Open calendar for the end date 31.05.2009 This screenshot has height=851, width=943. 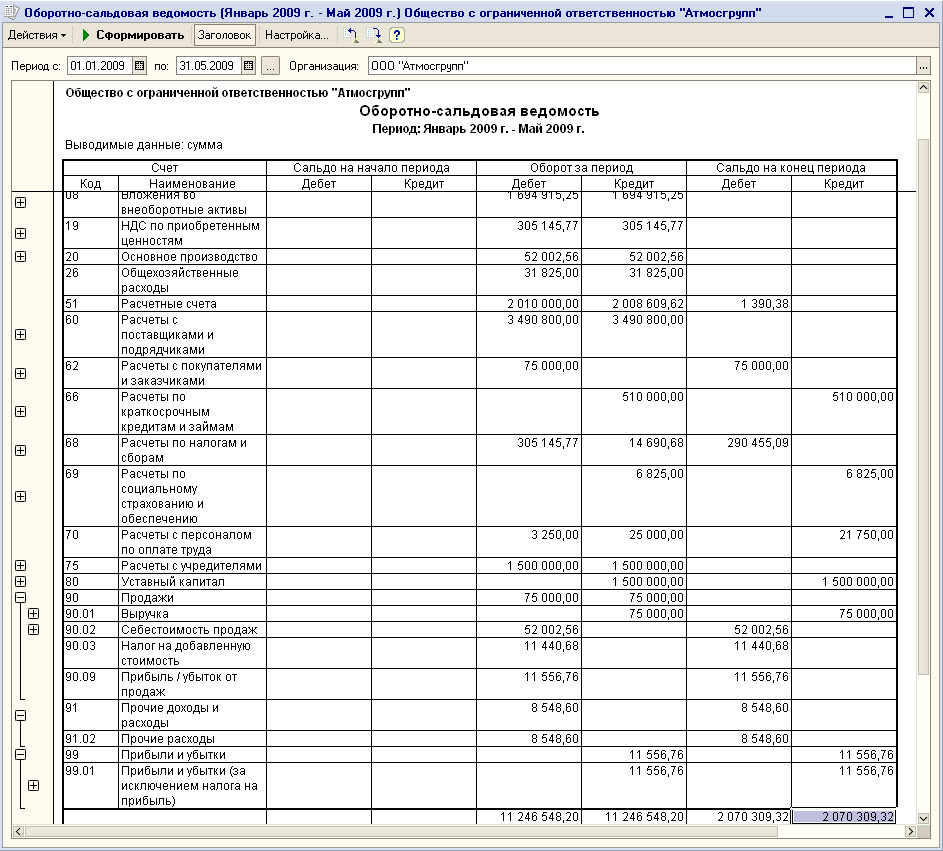(x=248, y=66)
